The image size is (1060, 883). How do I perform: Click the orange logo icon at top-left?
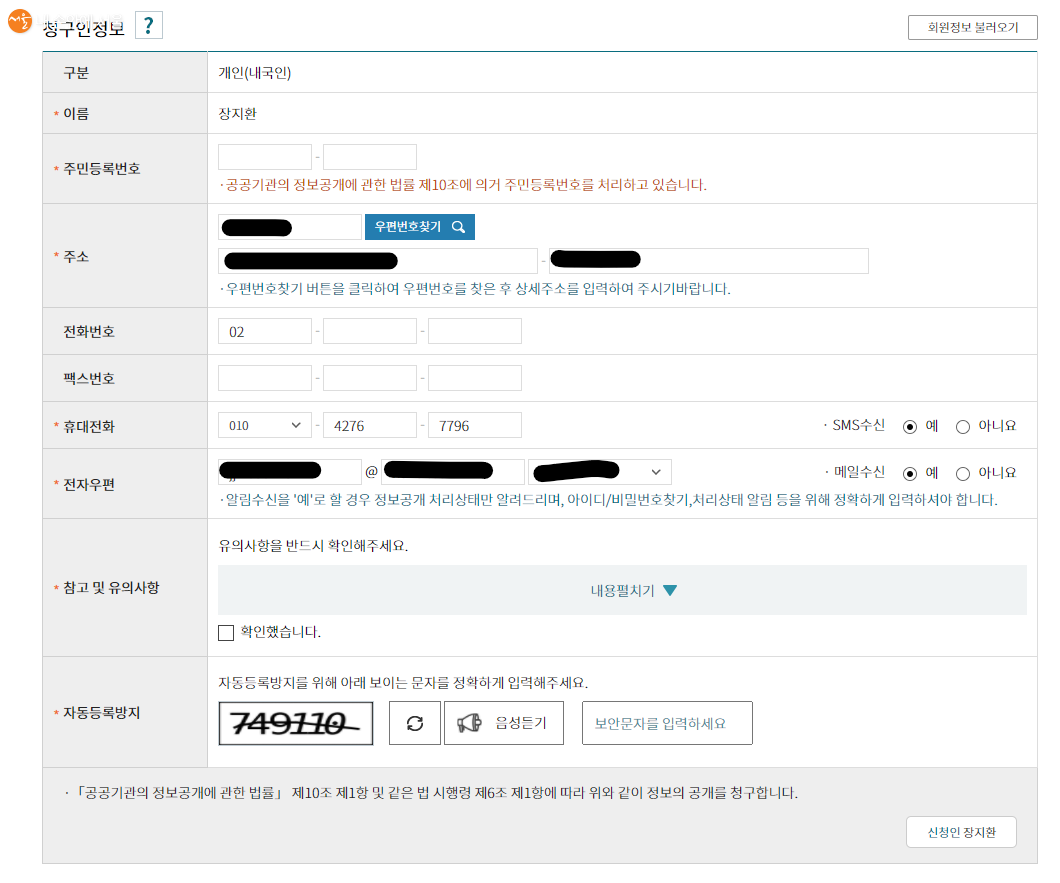[19, 21]
